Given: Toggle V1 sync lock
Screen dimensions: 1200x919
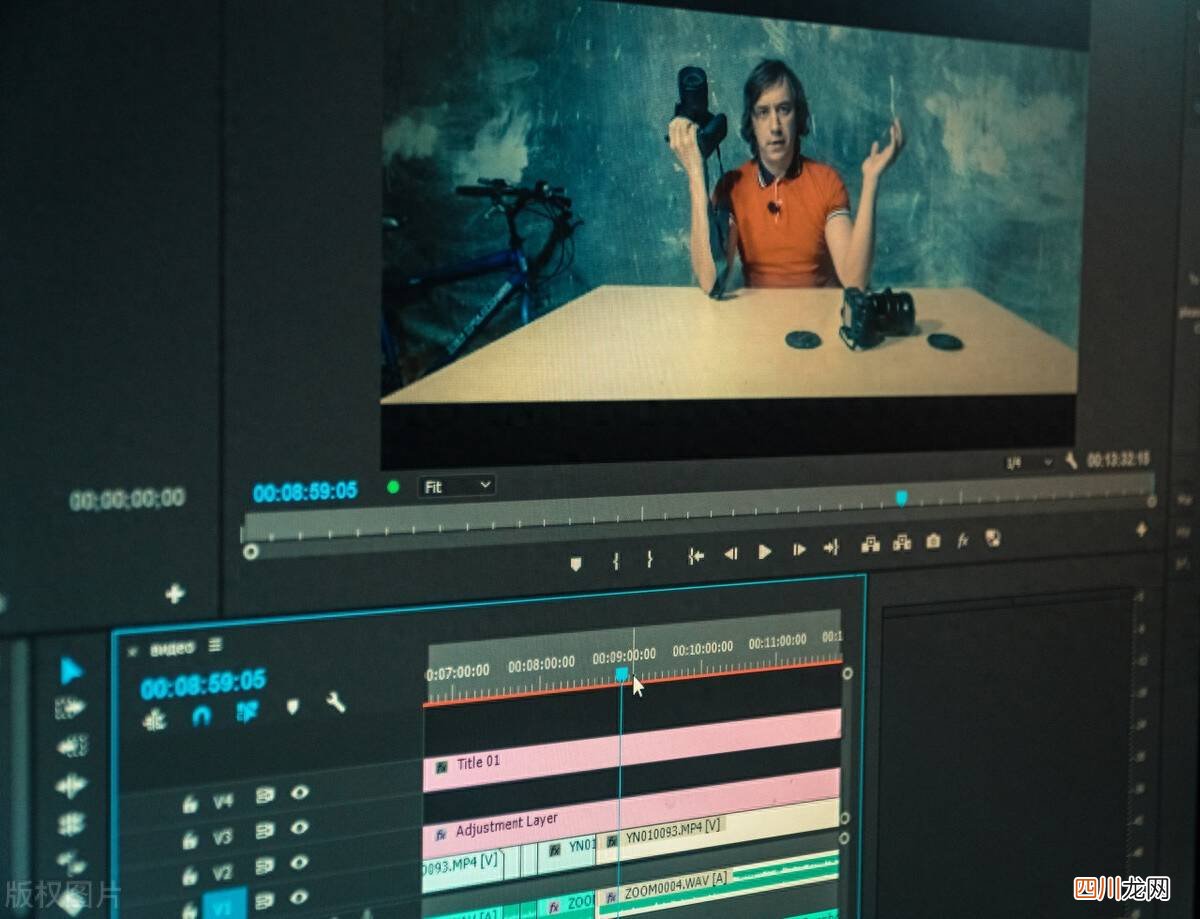Looking at the screenshot, I should (x=264, y=900).
